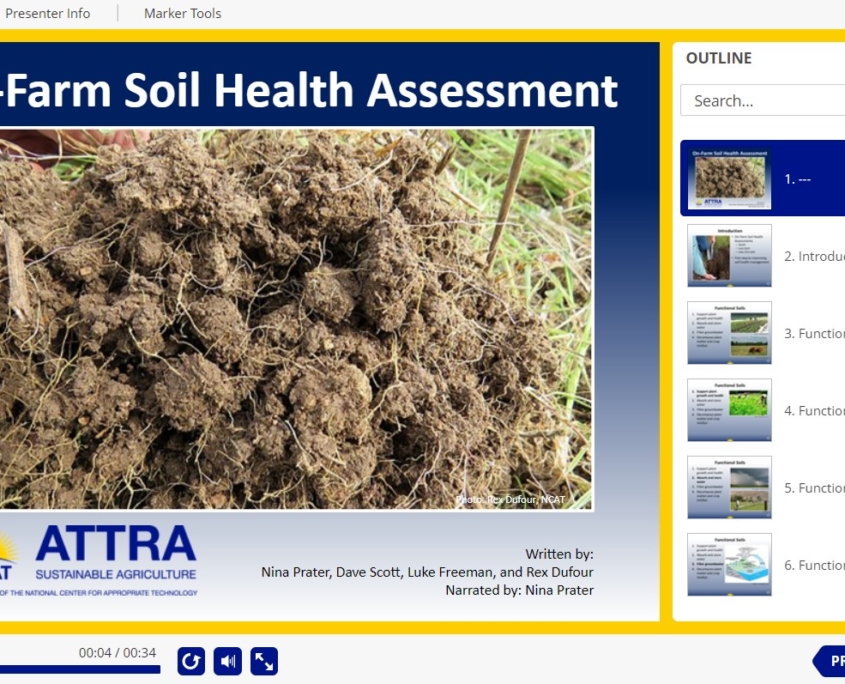Viewport: 845px width, 684px height.
Task: Select slide 5 title text in outline
Action: (814, 488)
